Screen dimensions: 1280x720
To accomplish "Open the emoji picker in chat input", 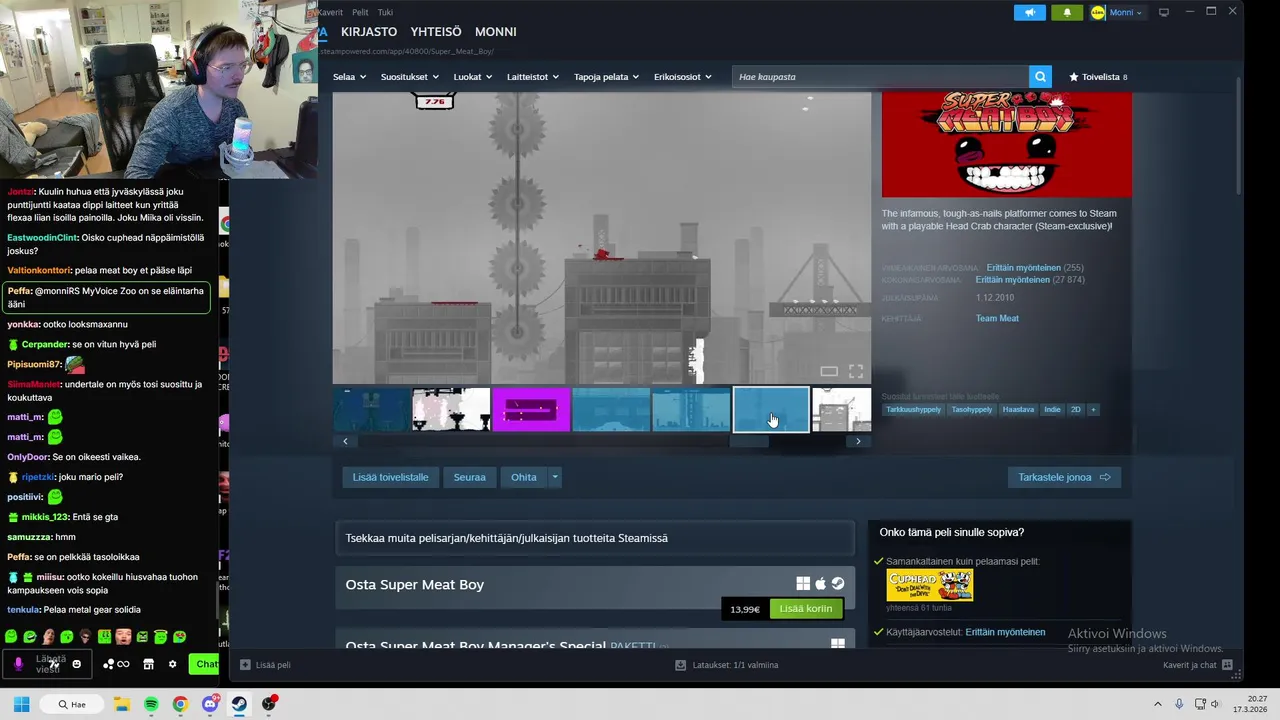I will click(76, 664).
